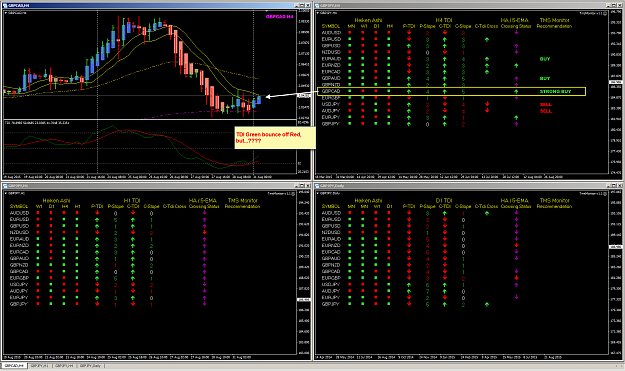Click AUDUSD crossing status purple arrow, H4 dashboard
The width and height of the screenshot is (625, 371).
[x=516, y=33]
